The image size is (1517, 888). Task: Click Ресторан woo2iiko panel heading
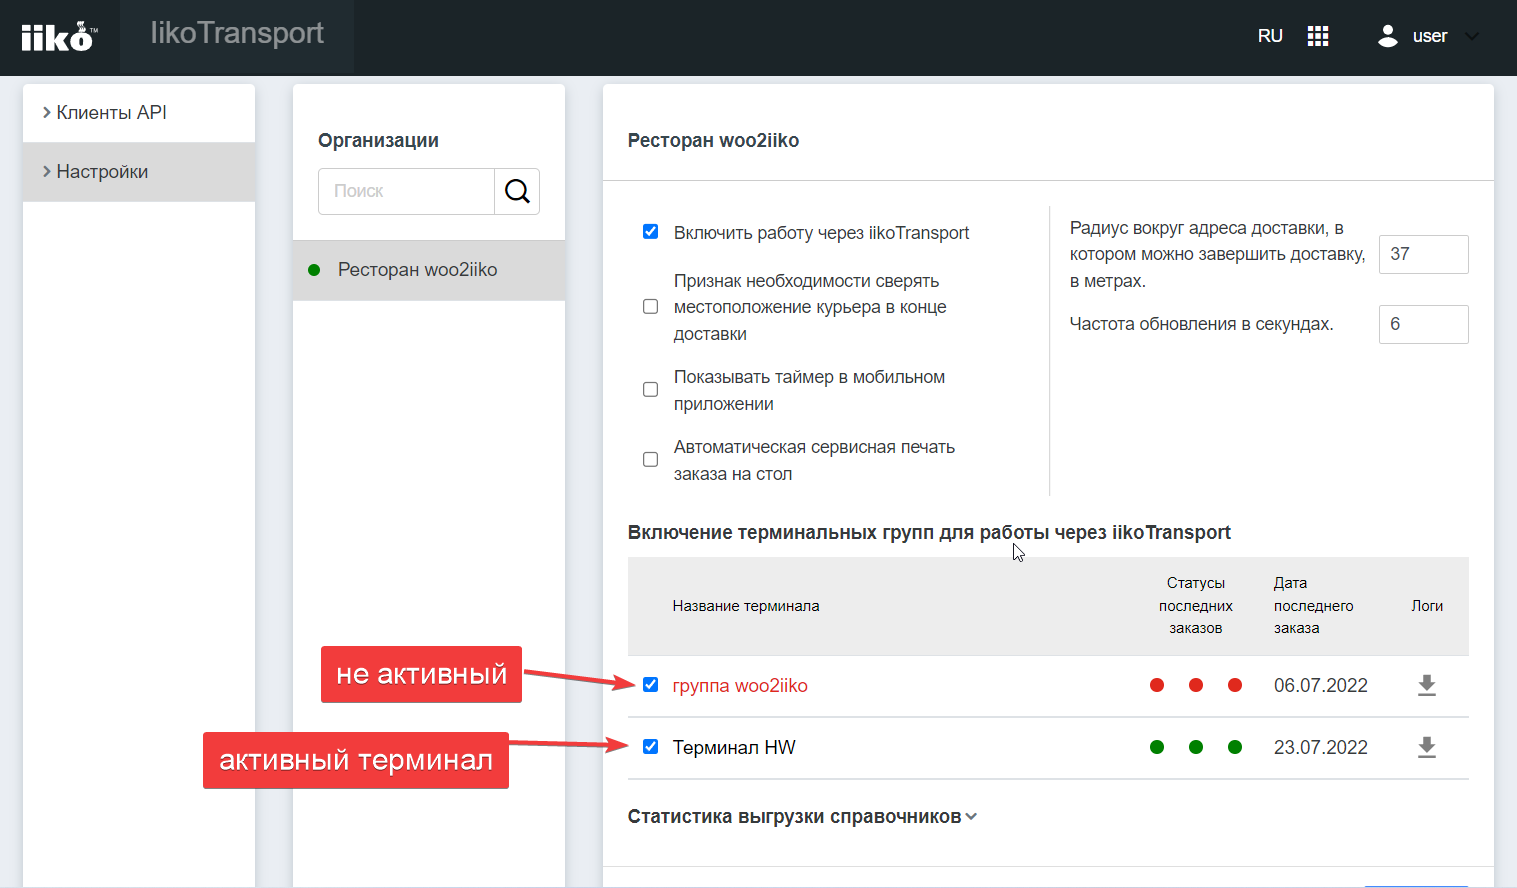pyautogui.click(x=713, y=141)
